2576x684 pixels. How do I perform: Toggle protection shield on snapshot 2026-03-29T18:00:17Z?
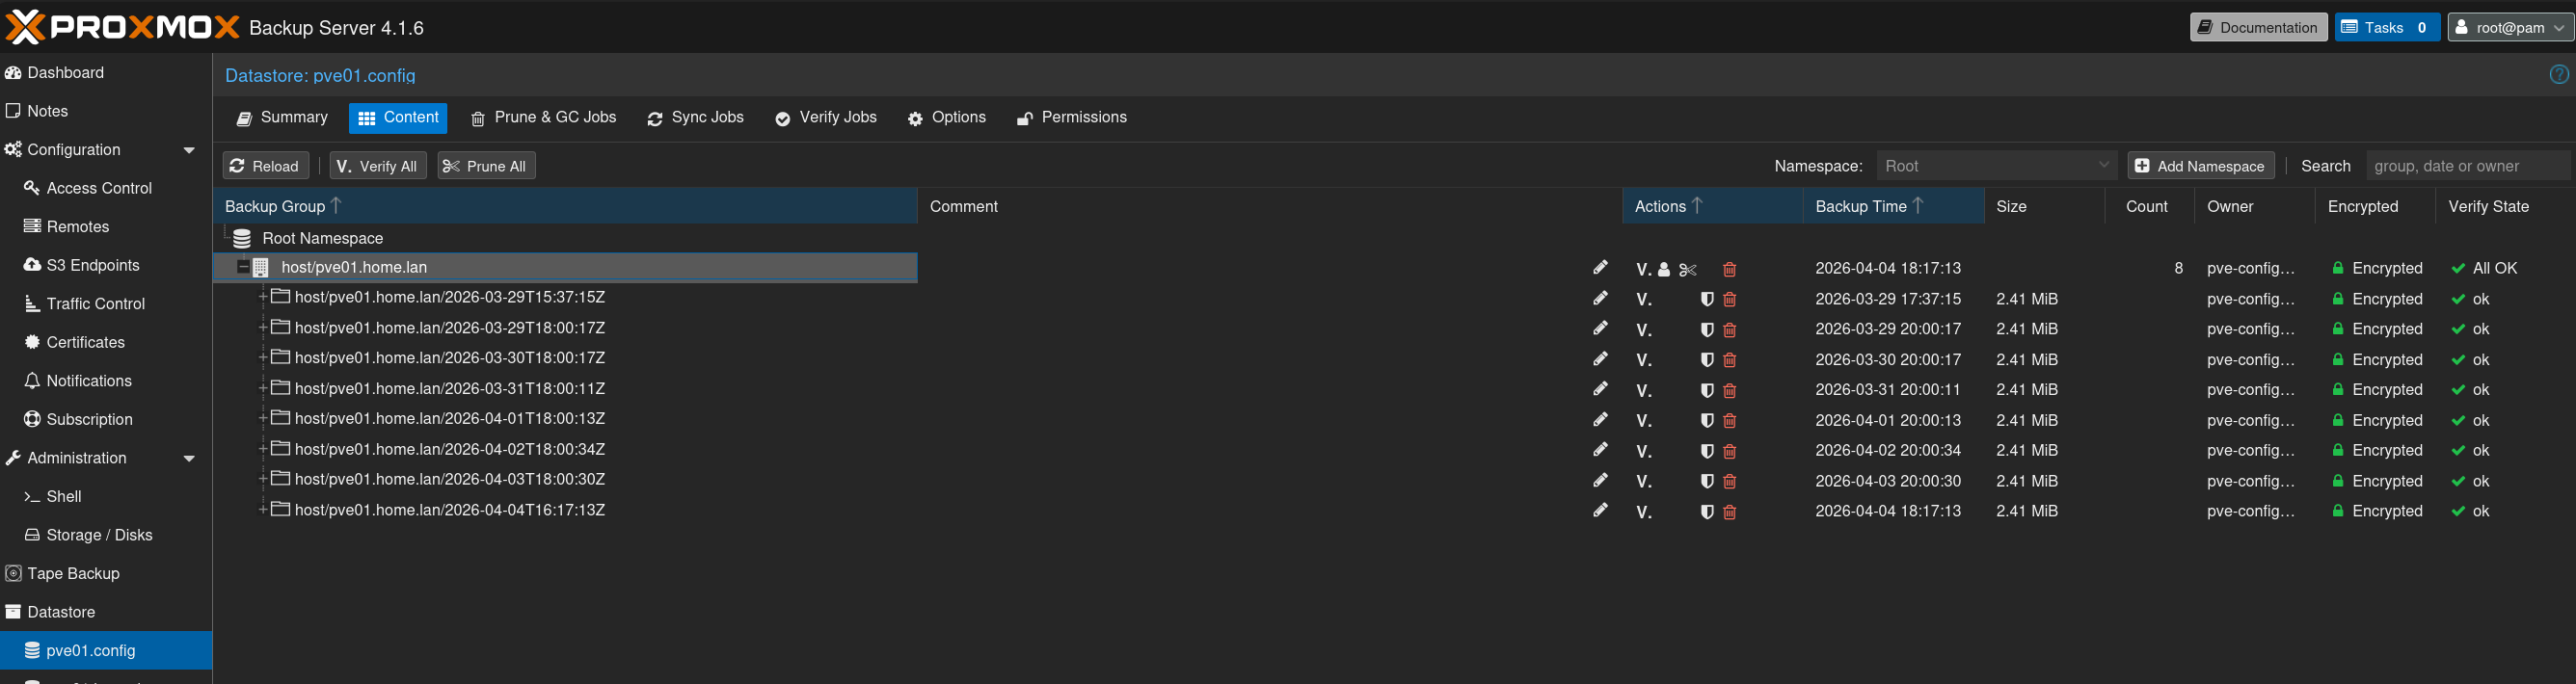coord(1707,329)
